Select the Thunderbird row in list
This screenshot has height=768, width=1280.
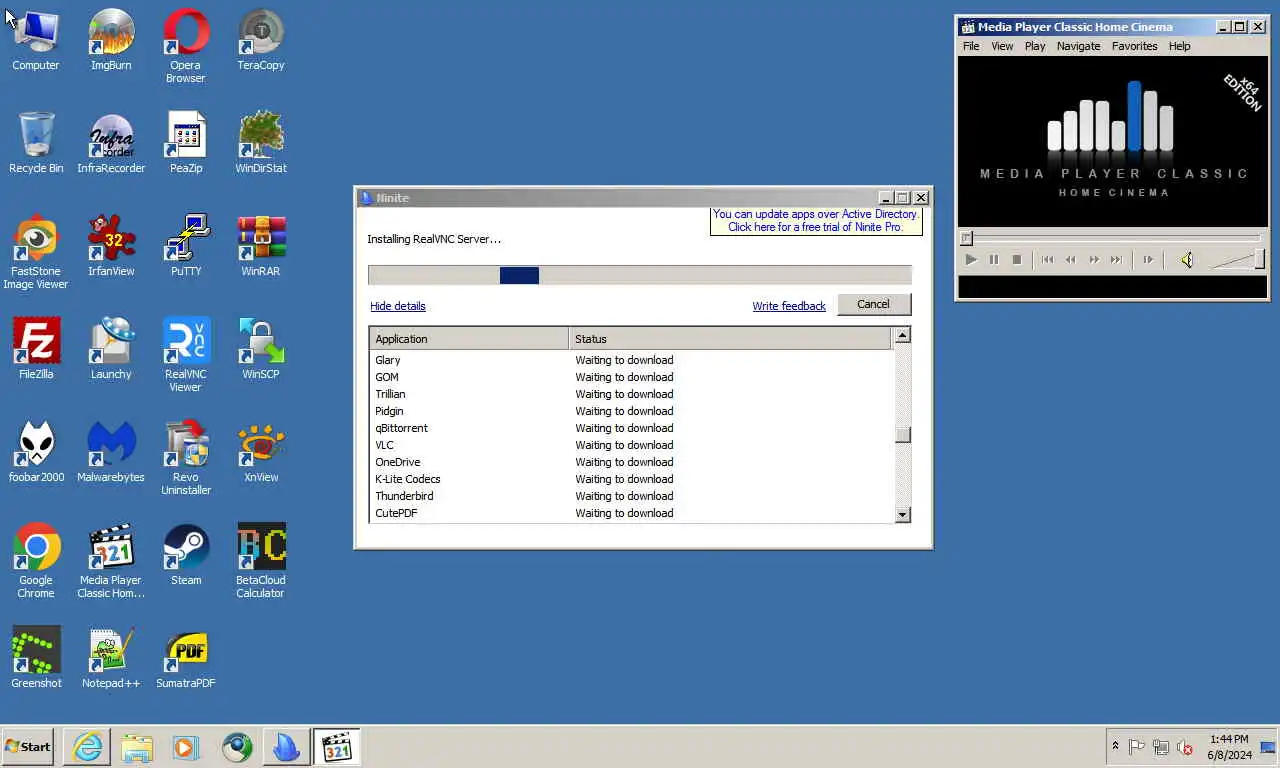click(x=631, y=496)
